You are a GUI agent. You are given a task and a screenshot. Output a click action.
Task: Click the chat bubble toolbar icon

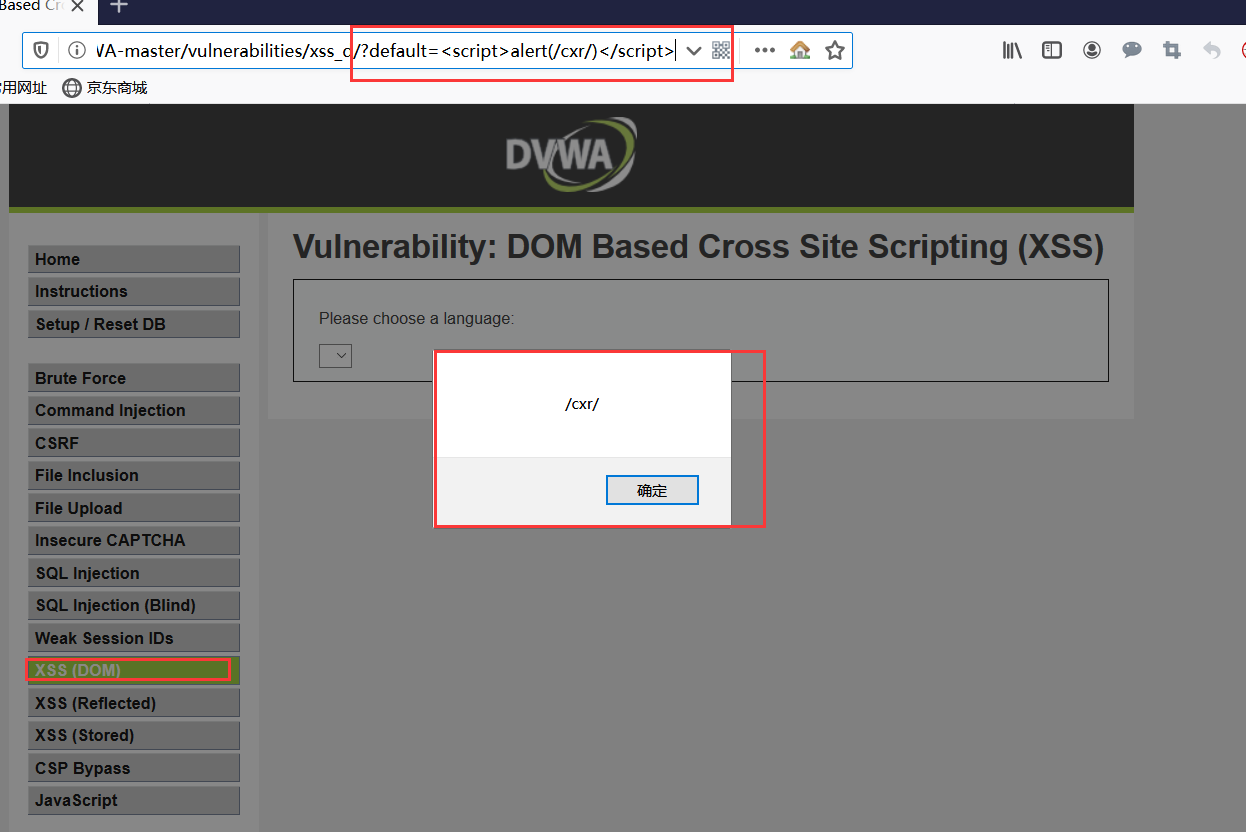tap(1132, 50)
